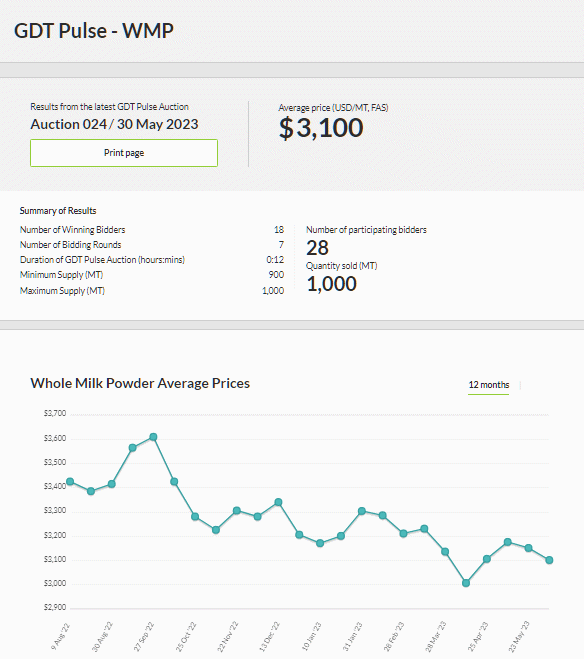The height and width of the screenshot is (659, 584).
Task: Click the $3,600 y-axis label
Action: tap(55, 438)
